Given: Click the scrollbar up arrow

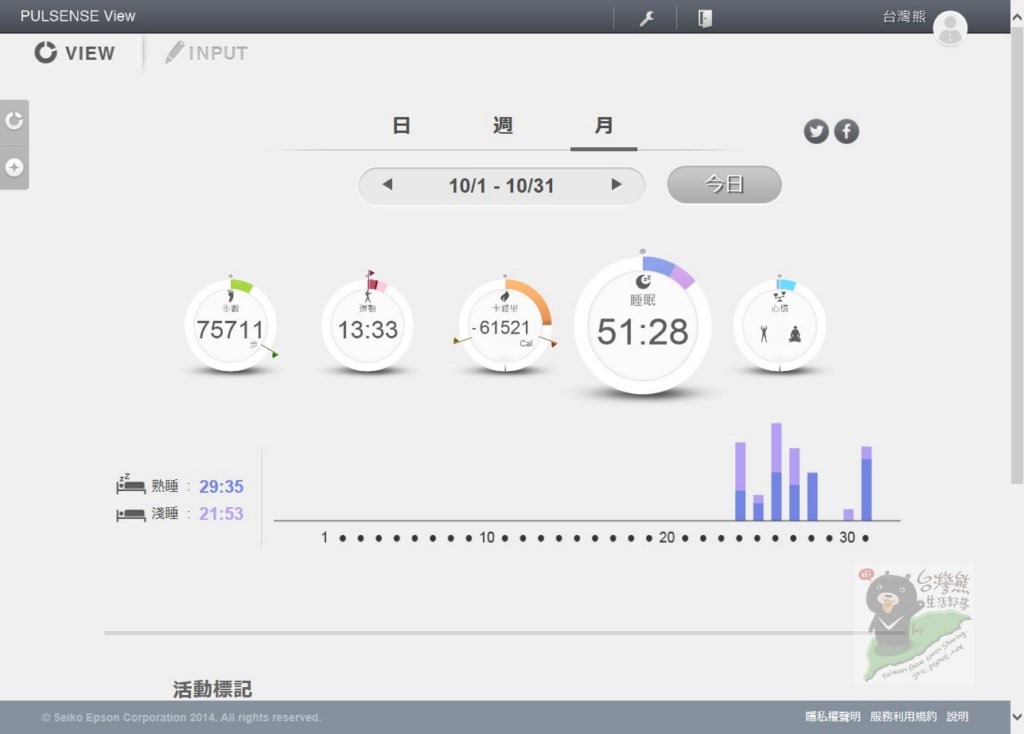Looking at the screenshot, I should click(x=1017, y=18).
